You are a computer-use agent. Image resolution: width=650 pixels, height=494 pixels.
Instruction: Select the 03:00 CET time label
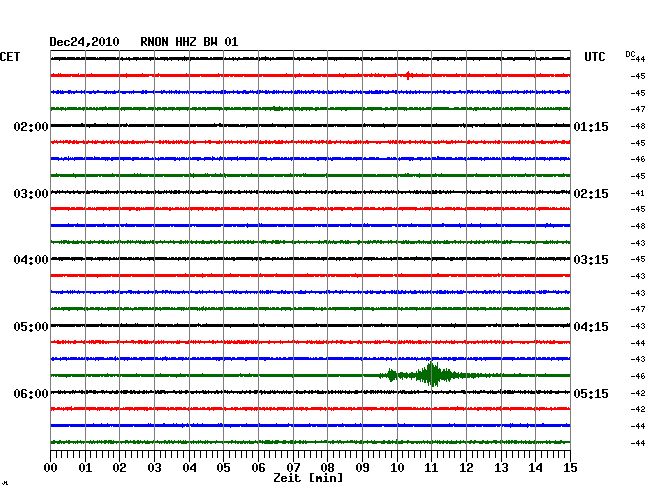point(31,194)
